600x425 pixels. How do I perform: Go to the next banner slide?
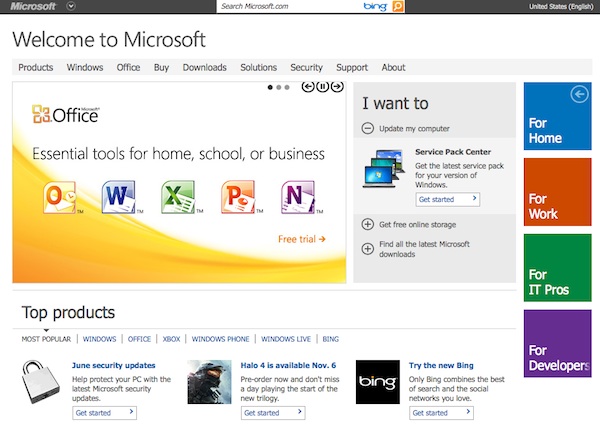tap(338, 87)
